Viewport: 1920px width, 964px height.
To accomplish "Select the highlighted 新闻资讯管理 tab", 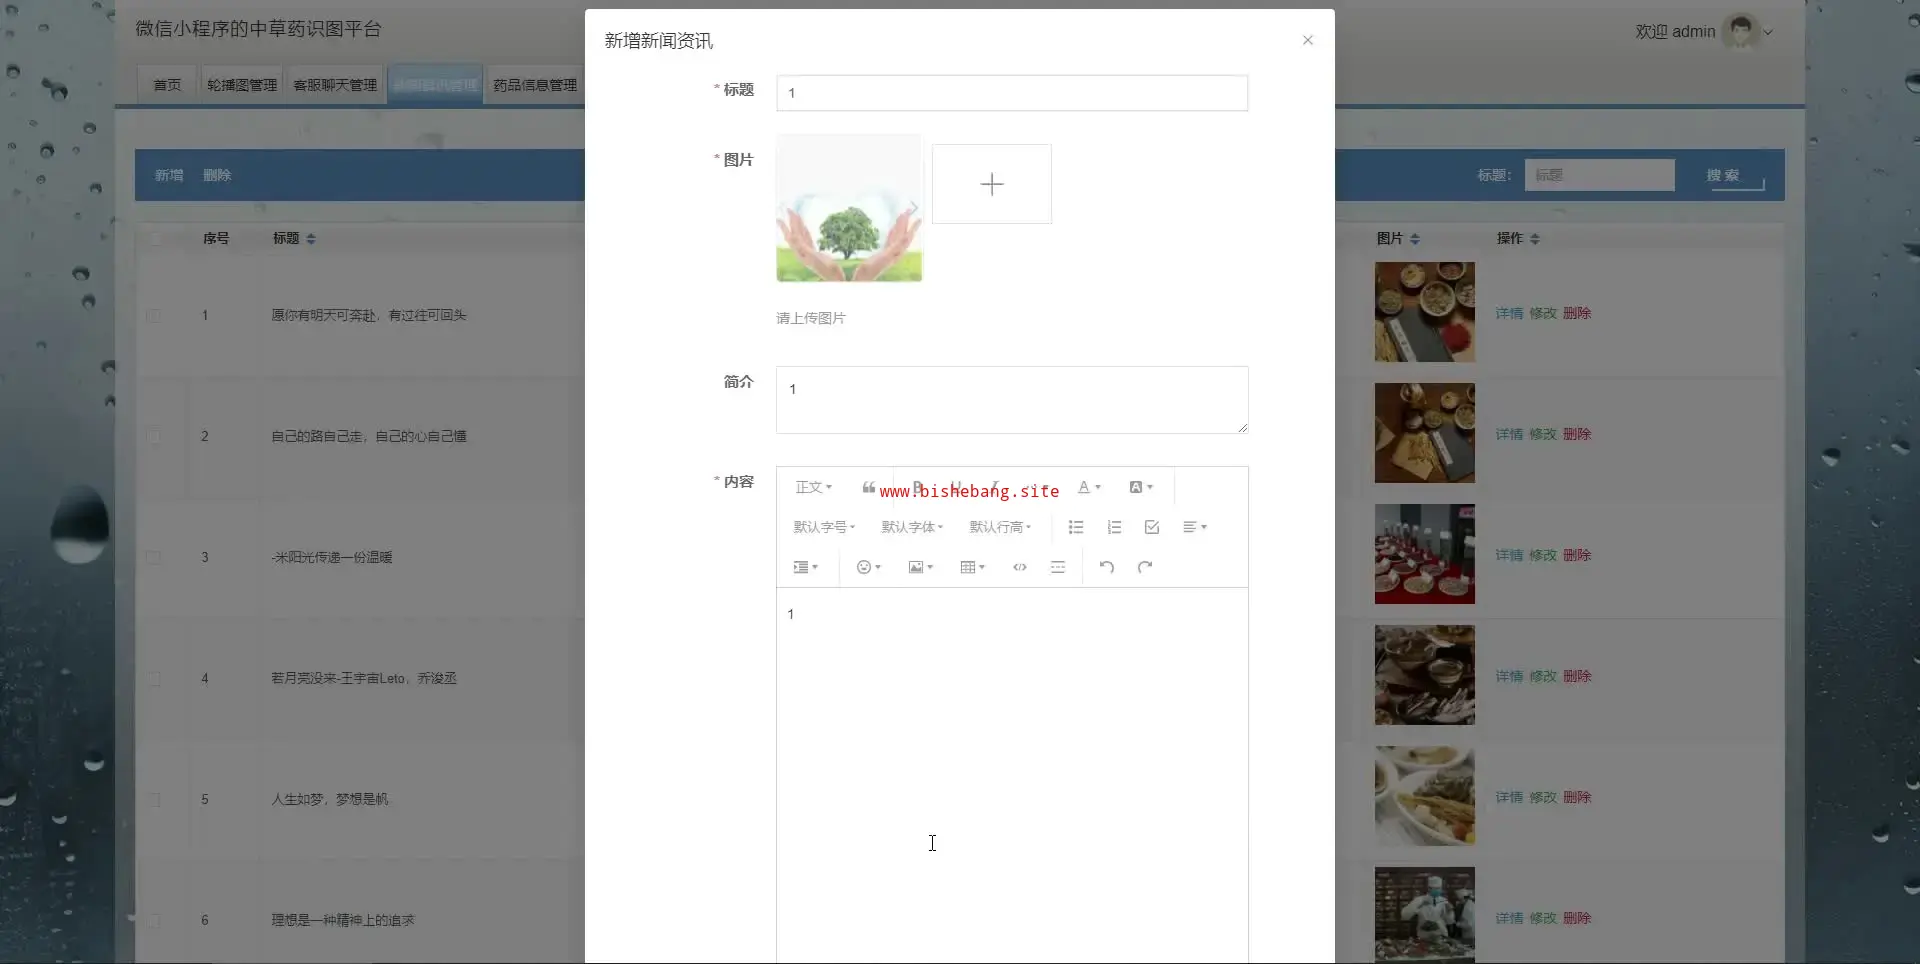I will [435, 85].
